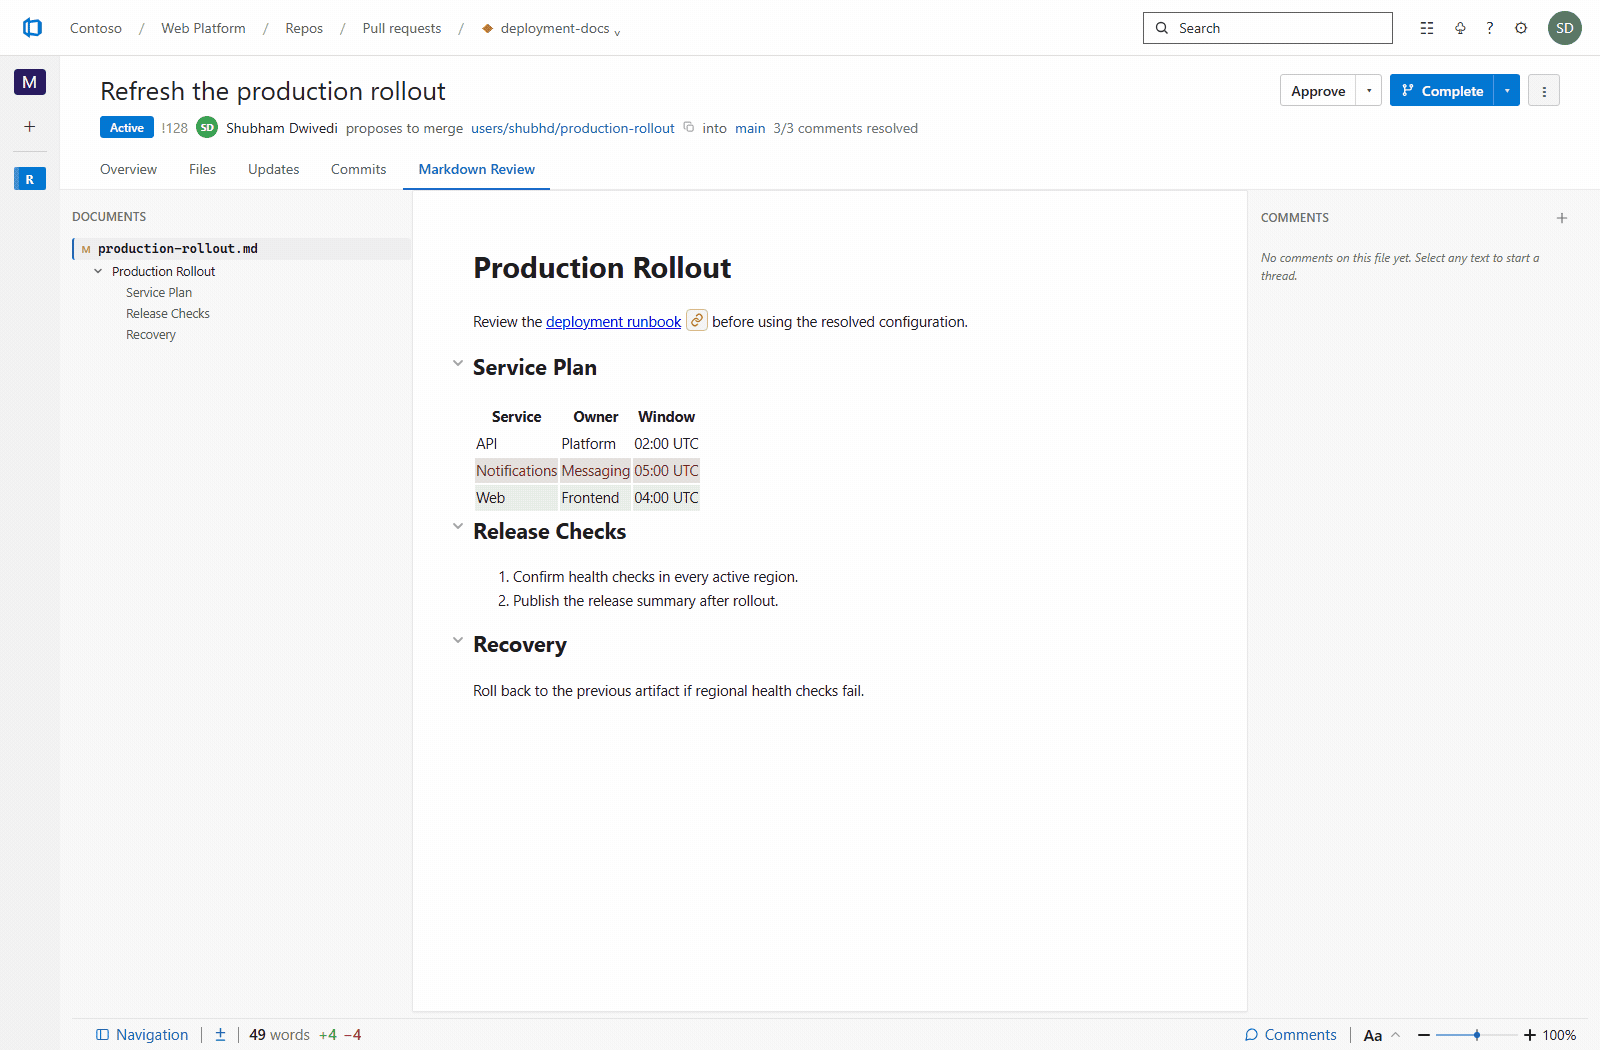The image size is (1600, 1050).
Task: Open user settings gear icon
Action: point(1521,28)
